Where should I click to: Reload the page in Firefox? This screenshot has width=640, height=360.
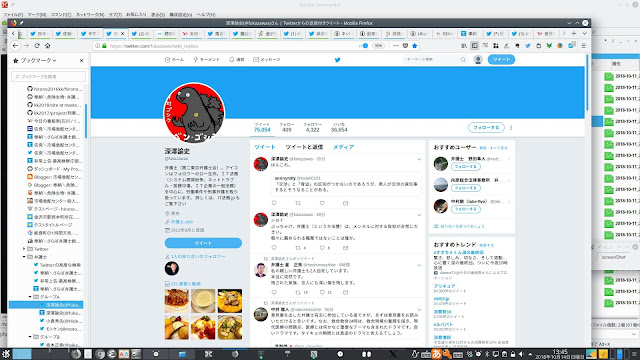[x=37, y=46]
